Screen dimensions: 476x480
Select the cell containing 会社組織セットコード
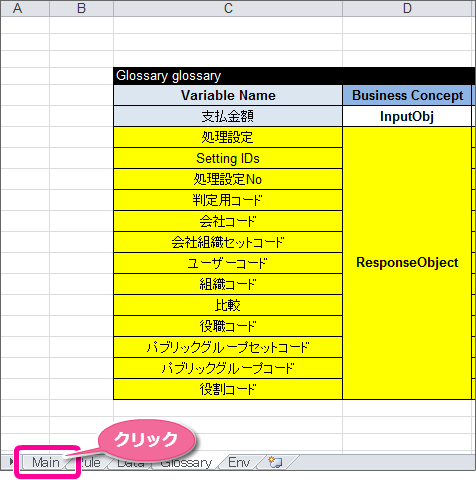tap(228, 242)
